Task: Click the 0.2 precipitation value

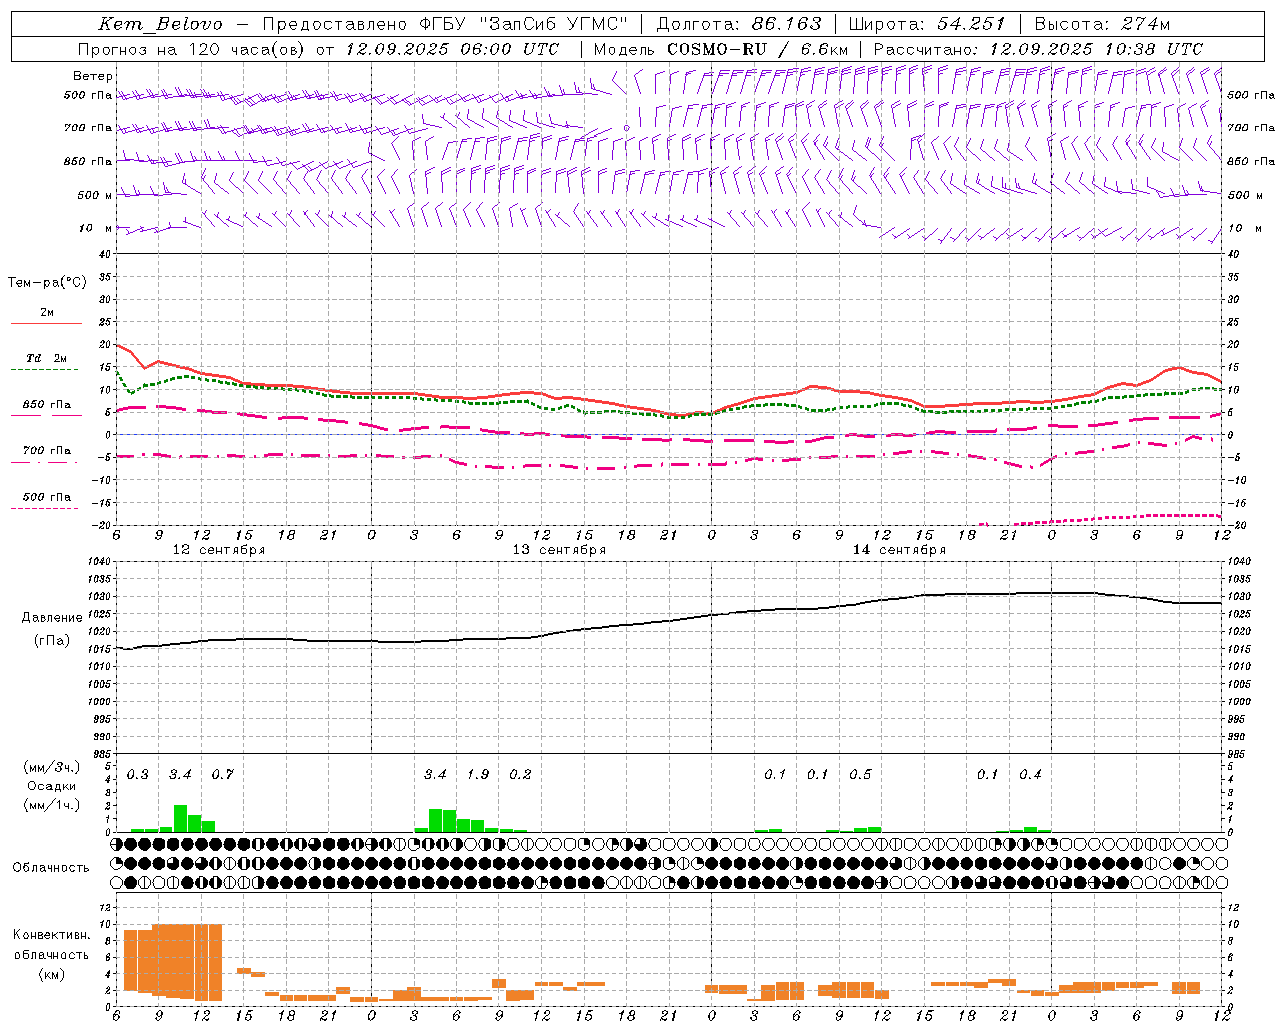Action: [520, 775]
